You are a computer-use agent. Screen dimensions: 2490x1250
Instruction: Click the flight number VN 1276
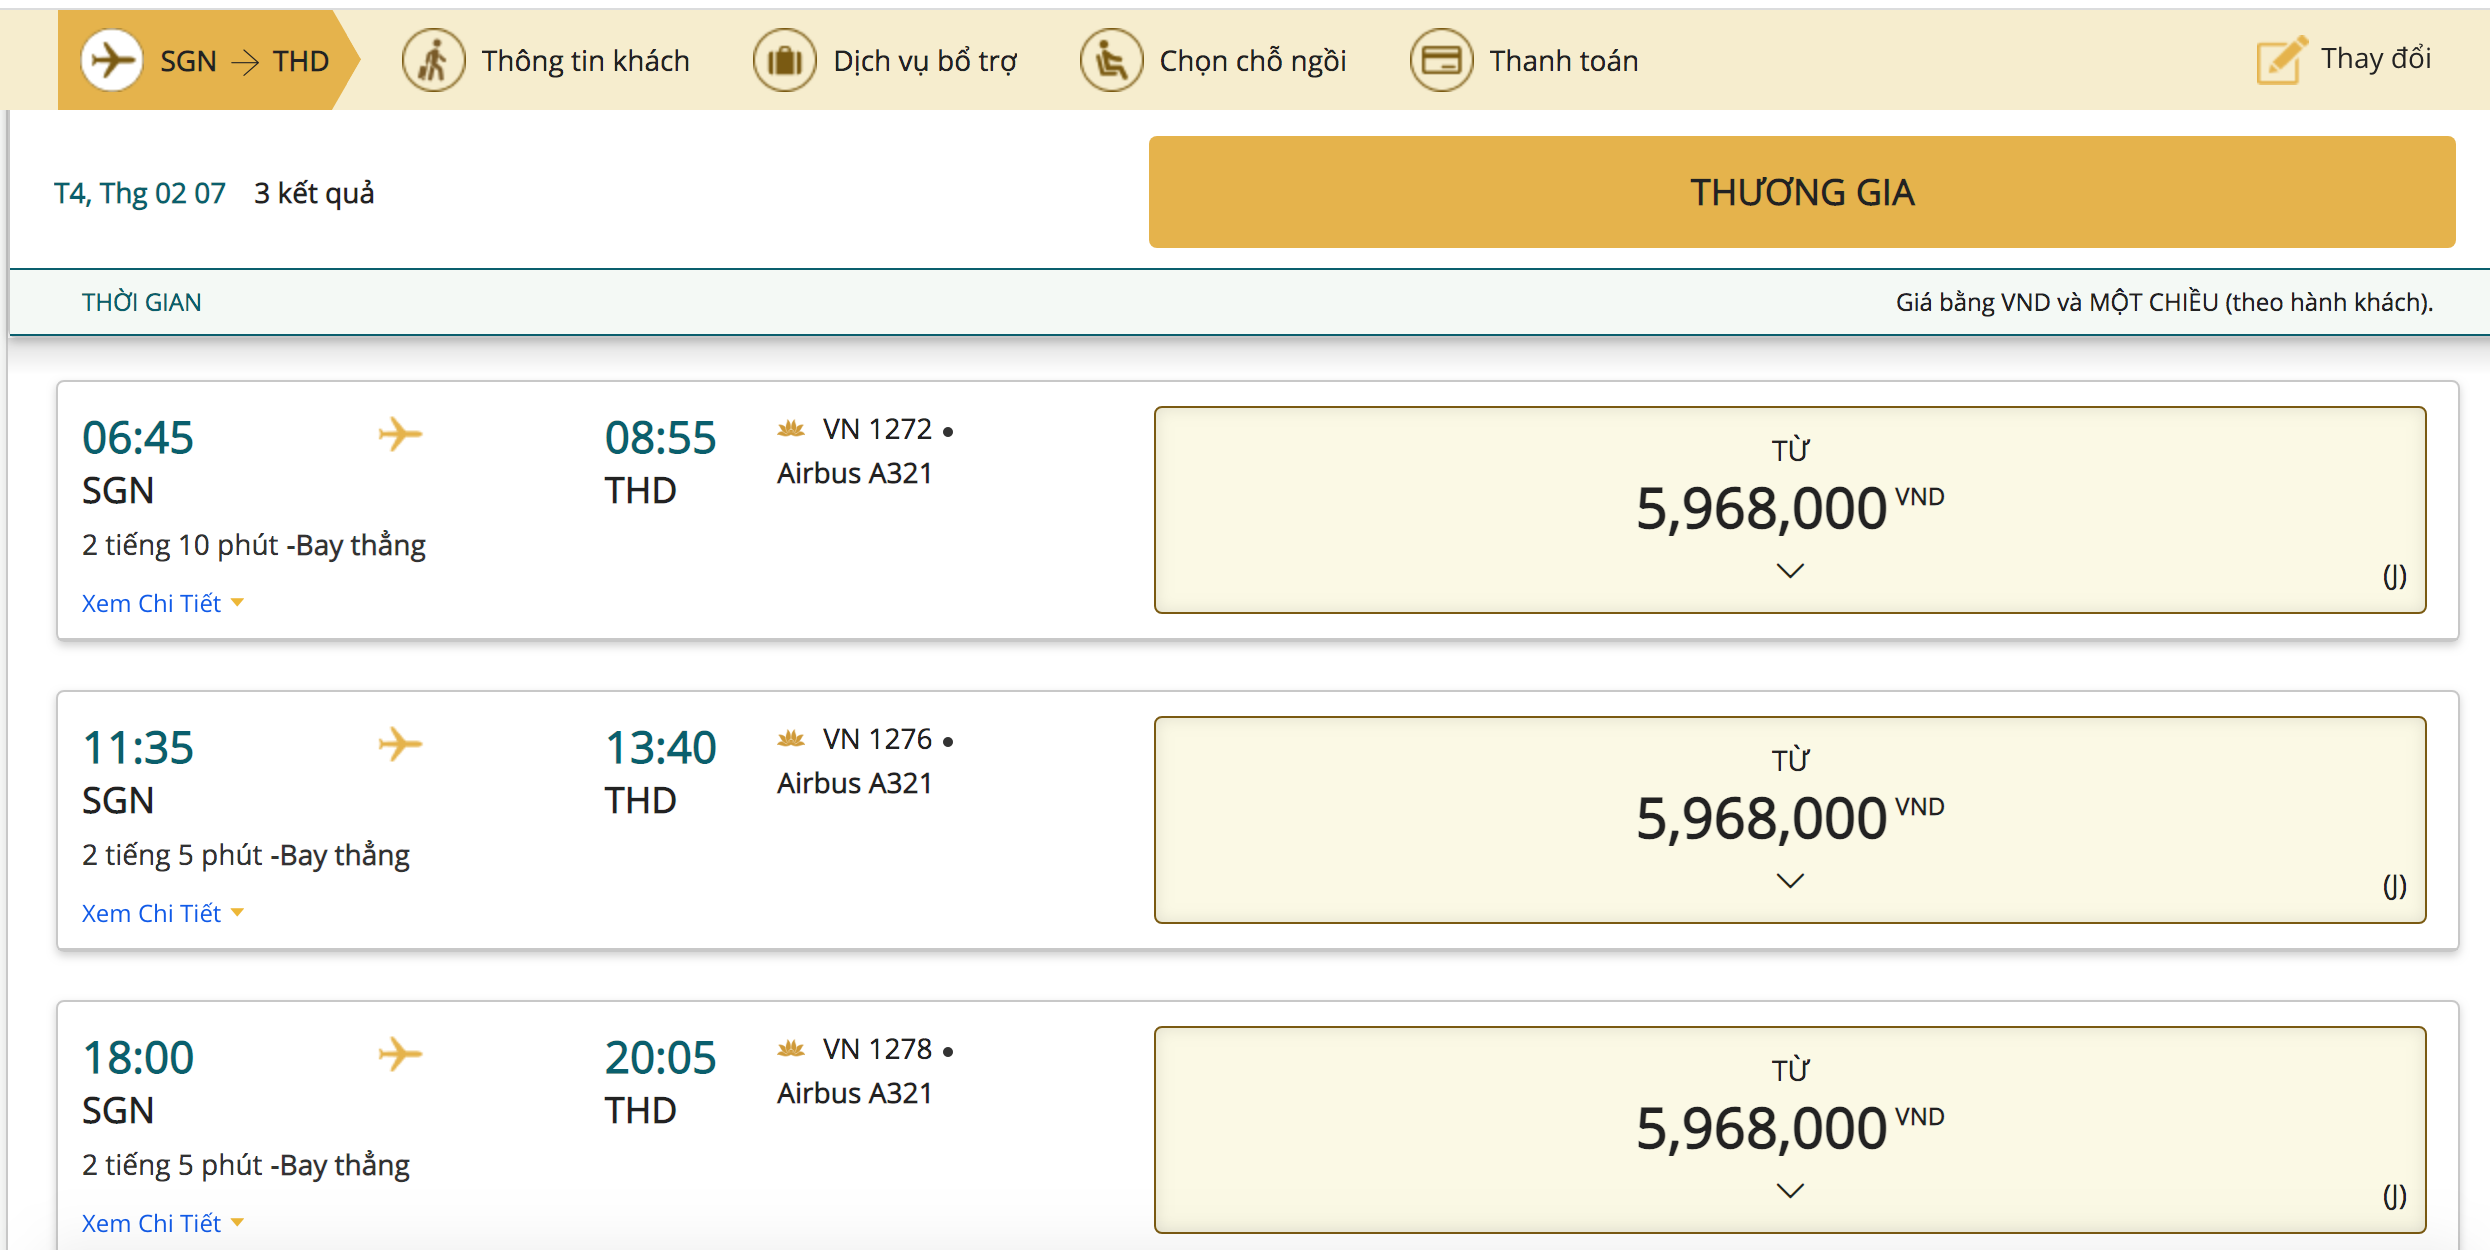pos(877,739)
